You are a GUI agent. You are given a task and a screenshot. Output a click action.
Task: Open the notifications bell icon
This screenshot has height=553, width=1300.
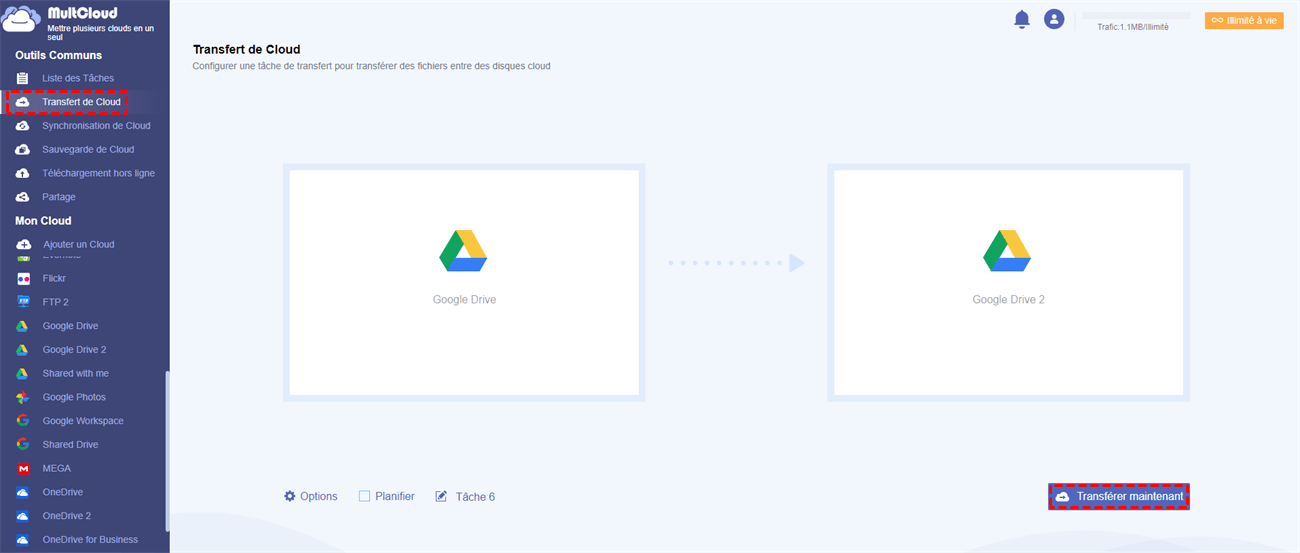coord(1022,19)
